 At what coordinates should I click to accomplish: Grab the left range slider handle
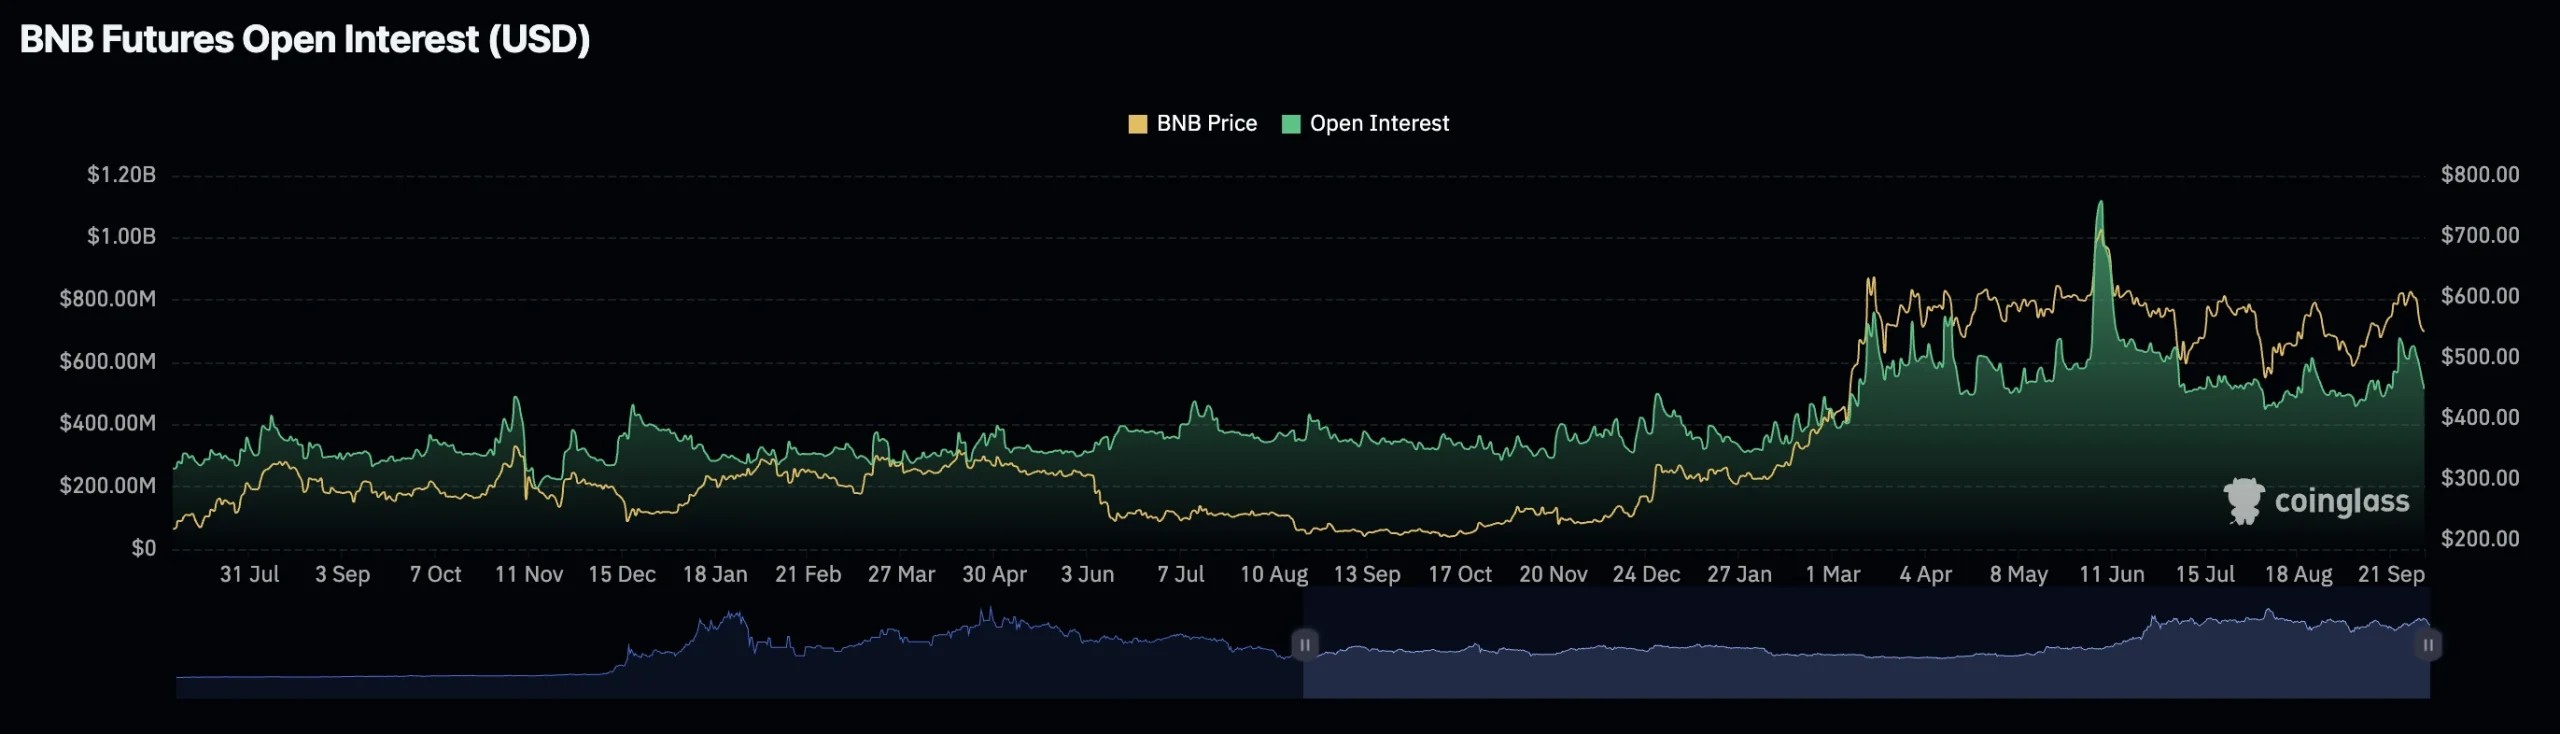click(1304, 645)
